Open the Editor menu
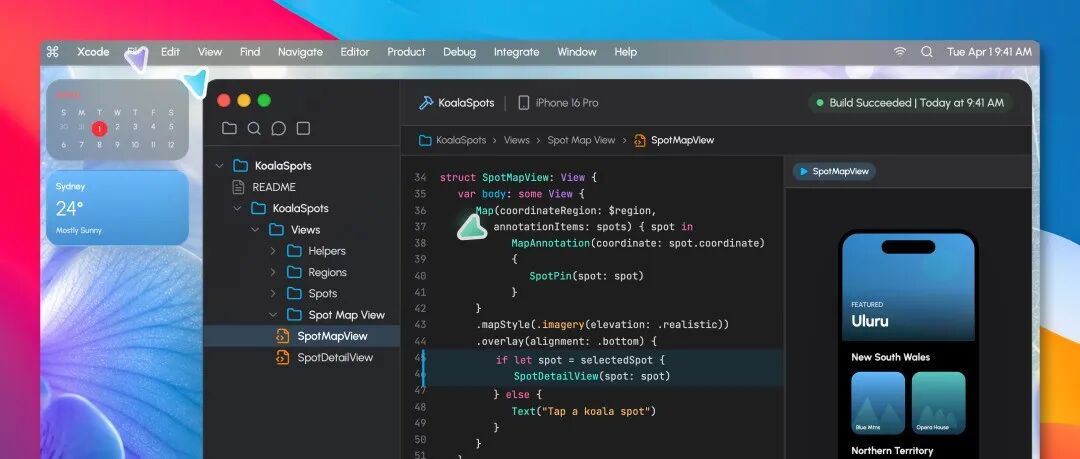Image resolution: width=1080 pixels, height=459 pixels. (355, 52)
